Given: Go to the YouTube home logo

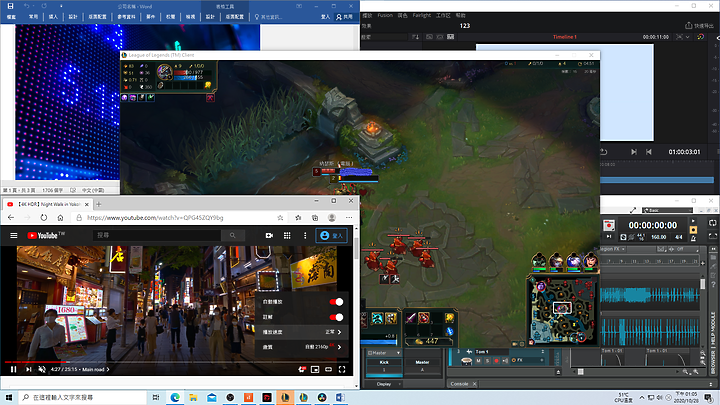Looking at the screenshot, I should pos(45,236).
